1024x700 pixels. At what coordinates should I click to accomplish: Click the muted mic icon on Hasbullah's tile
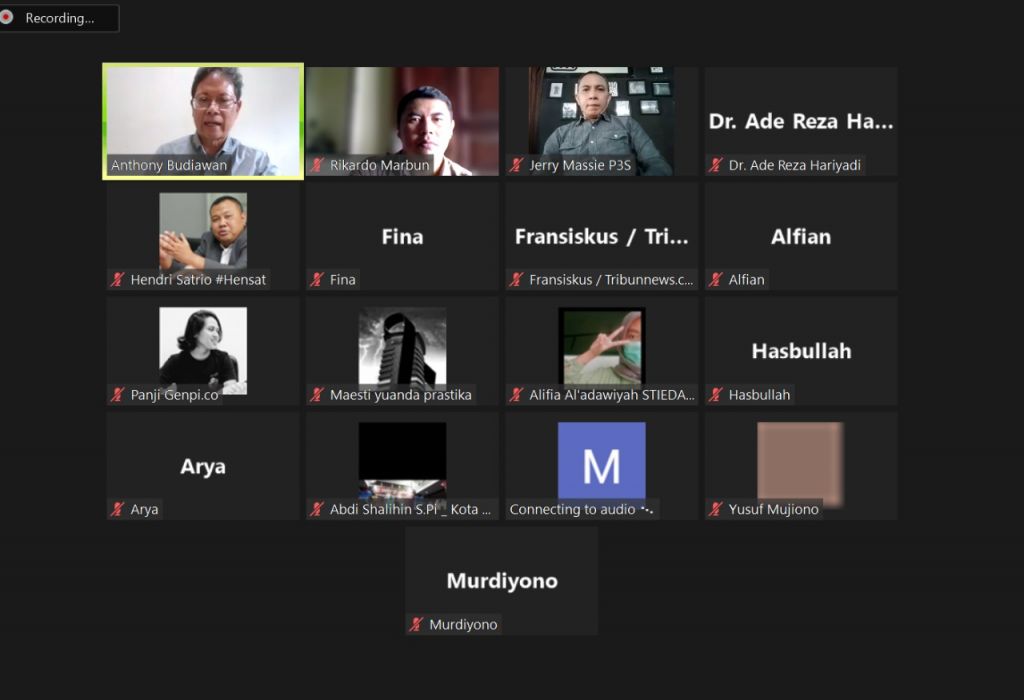716,395
